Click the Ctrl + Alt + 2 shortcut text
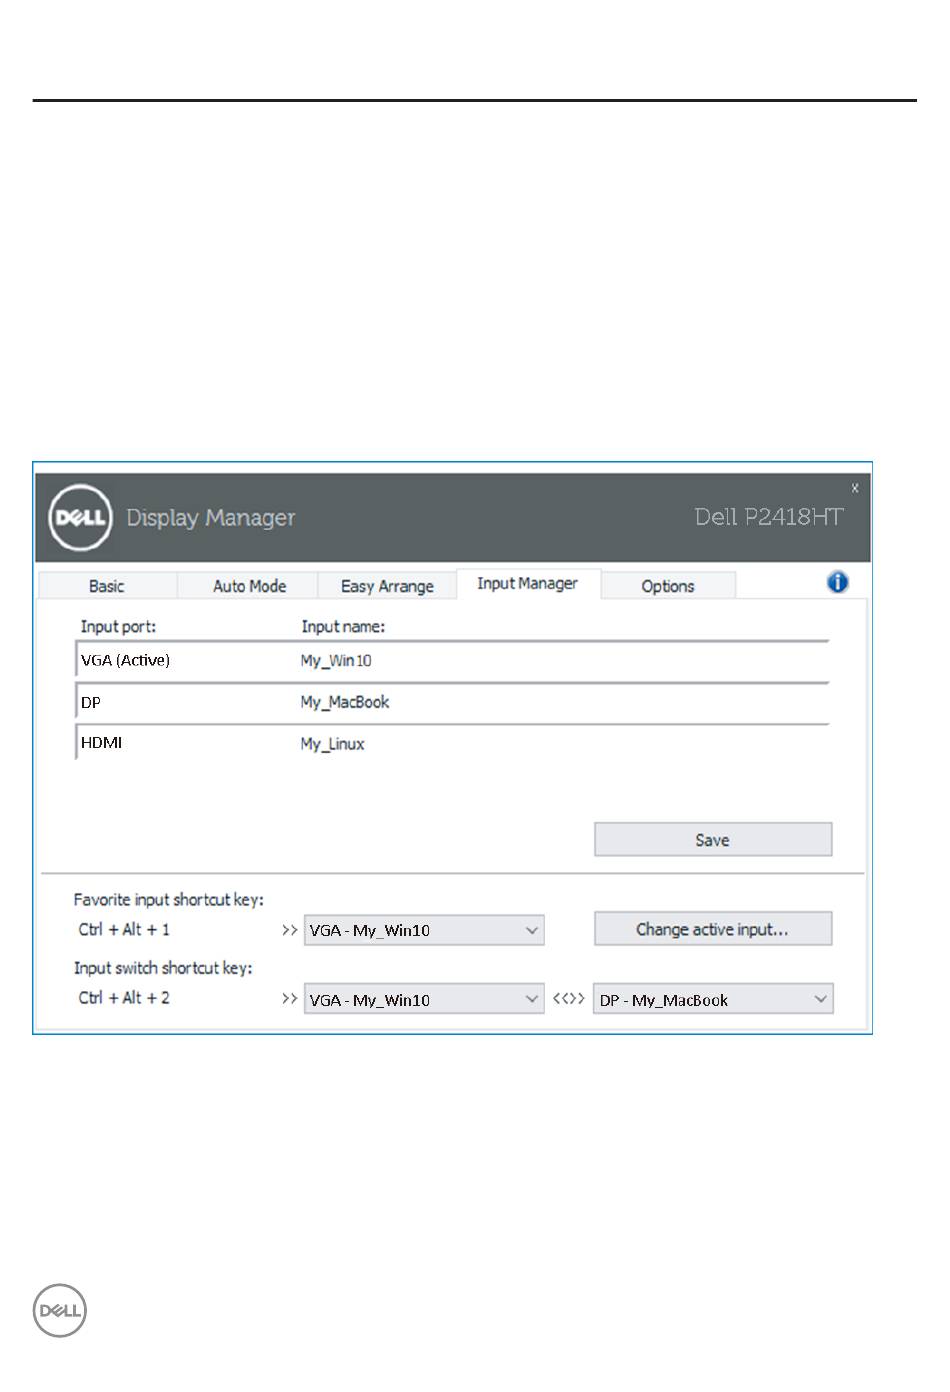This screenshot has width=950, height=1392. (124, 998)
